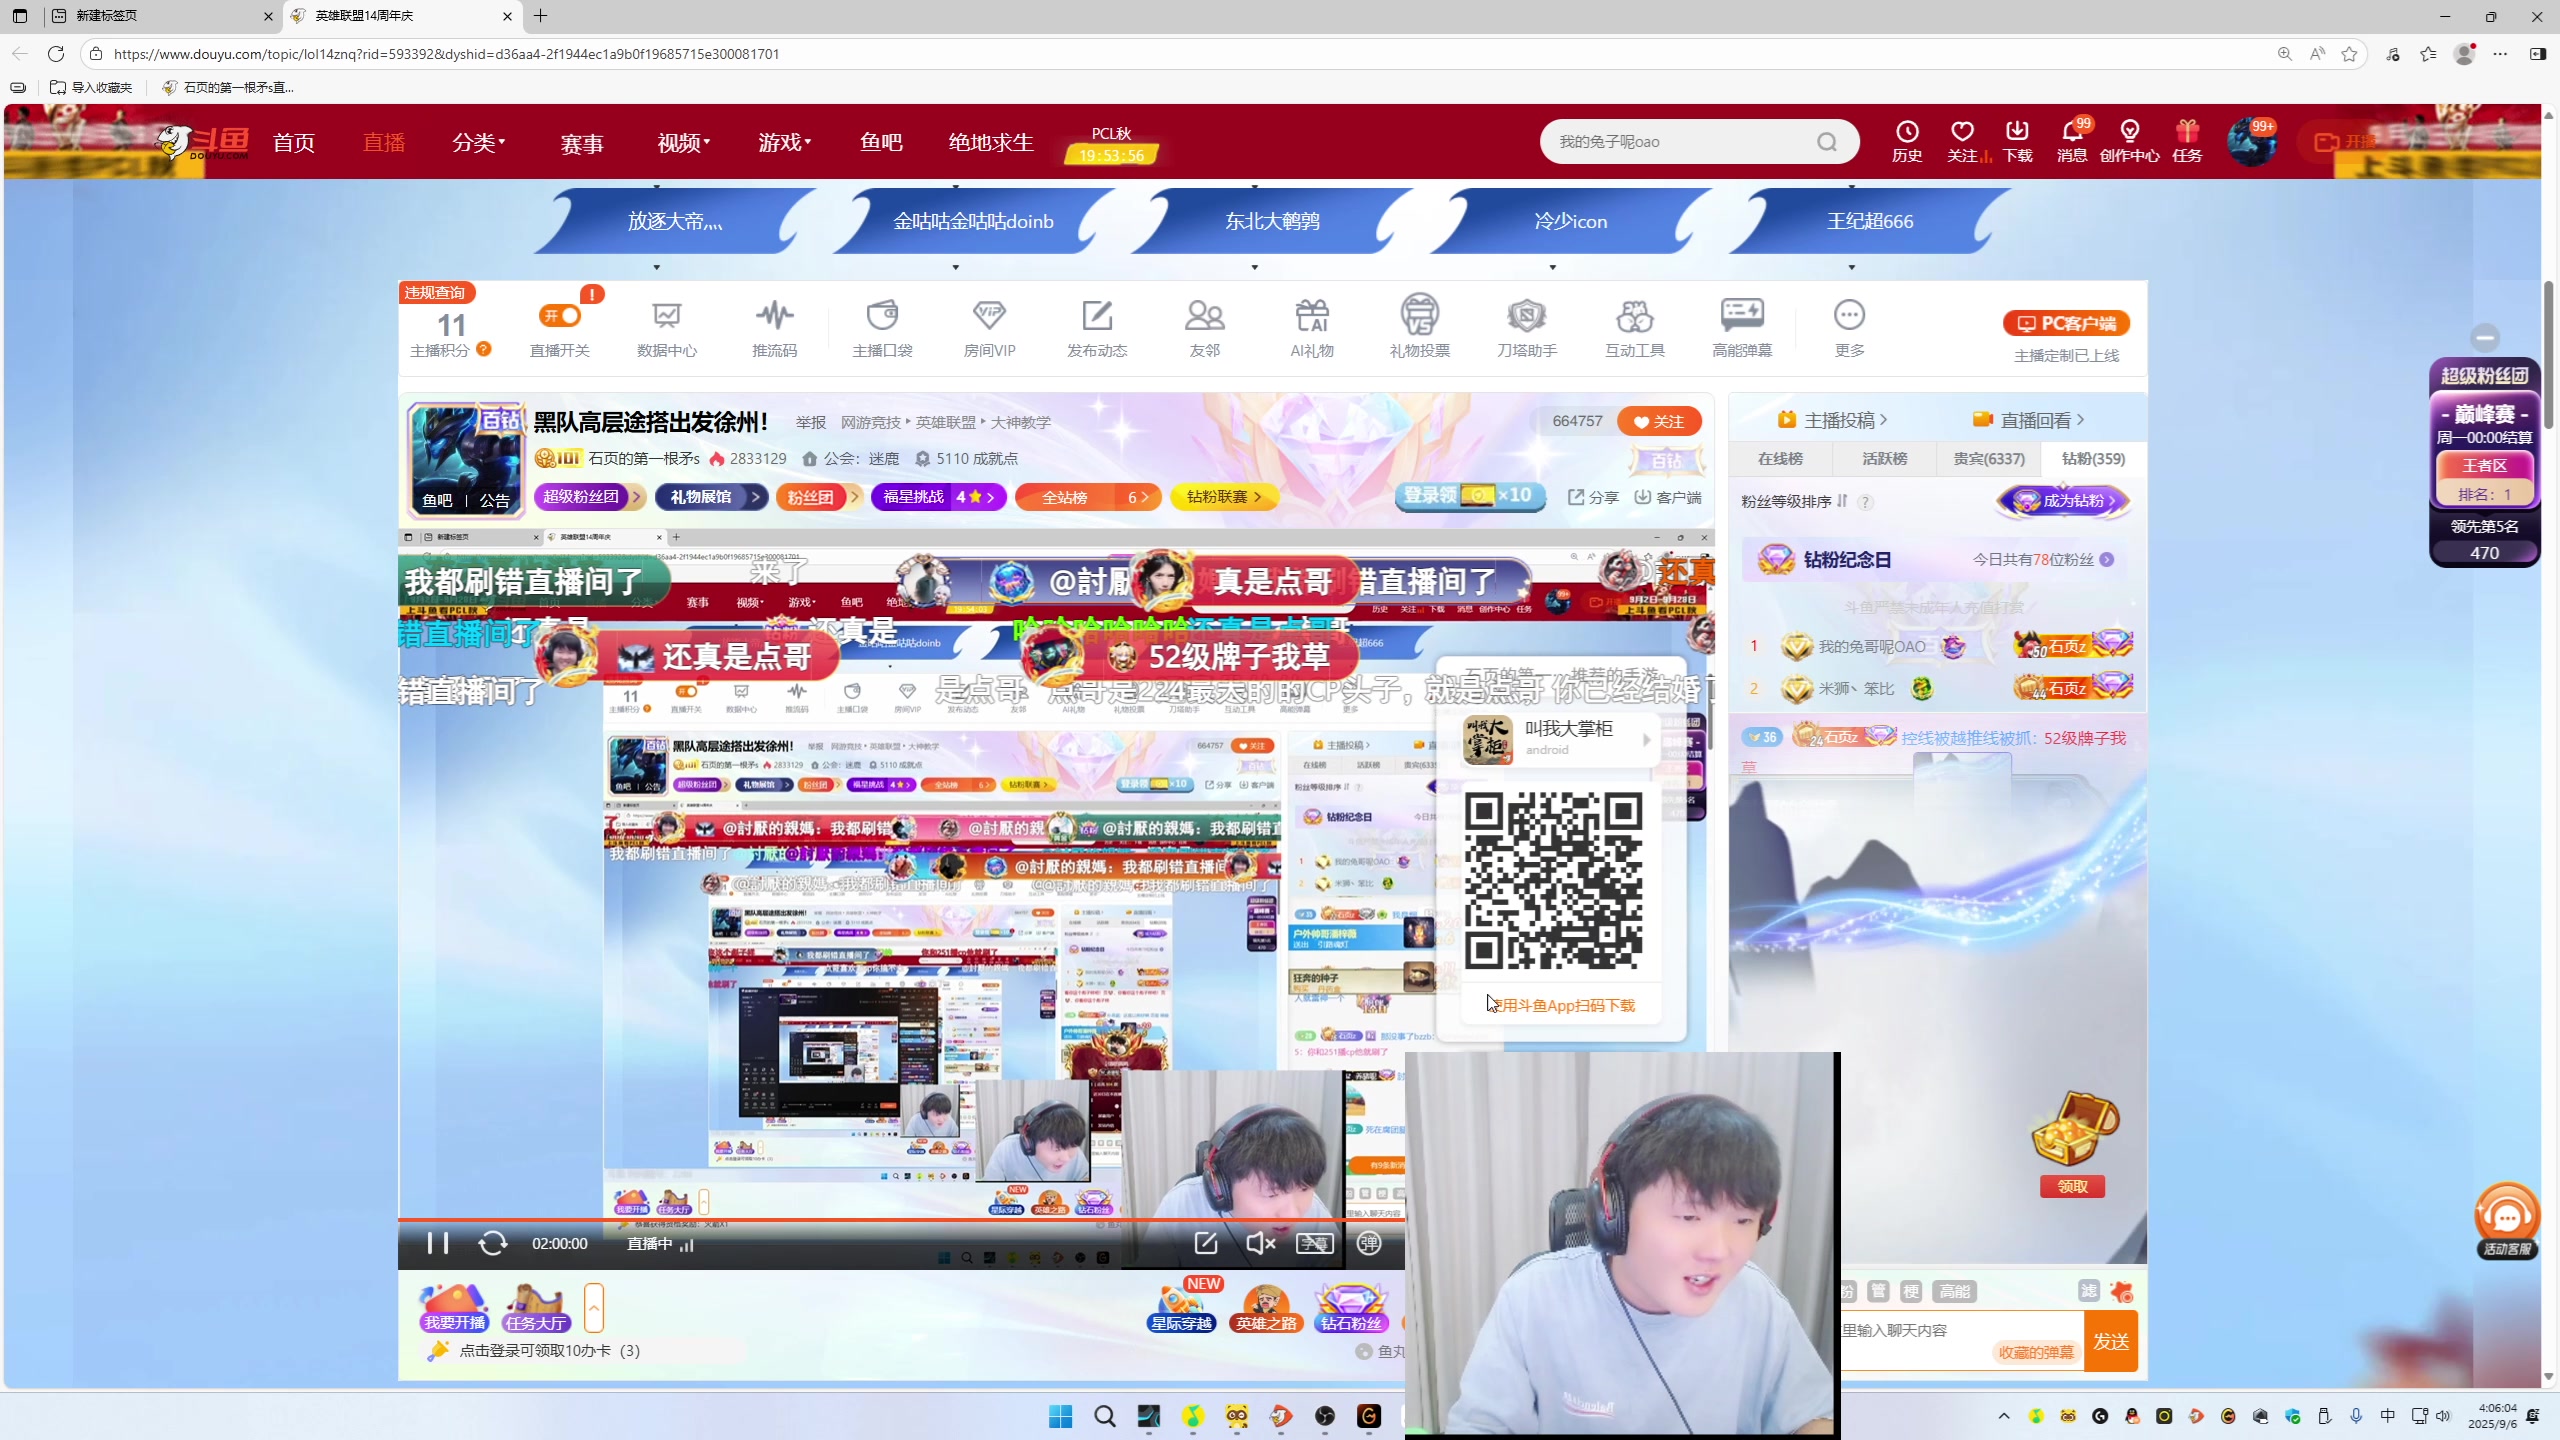The height and width of the screenshot is (1440, 2560).
Task: Open Windows Start button on taskbar
Action: point(1060,1416)
